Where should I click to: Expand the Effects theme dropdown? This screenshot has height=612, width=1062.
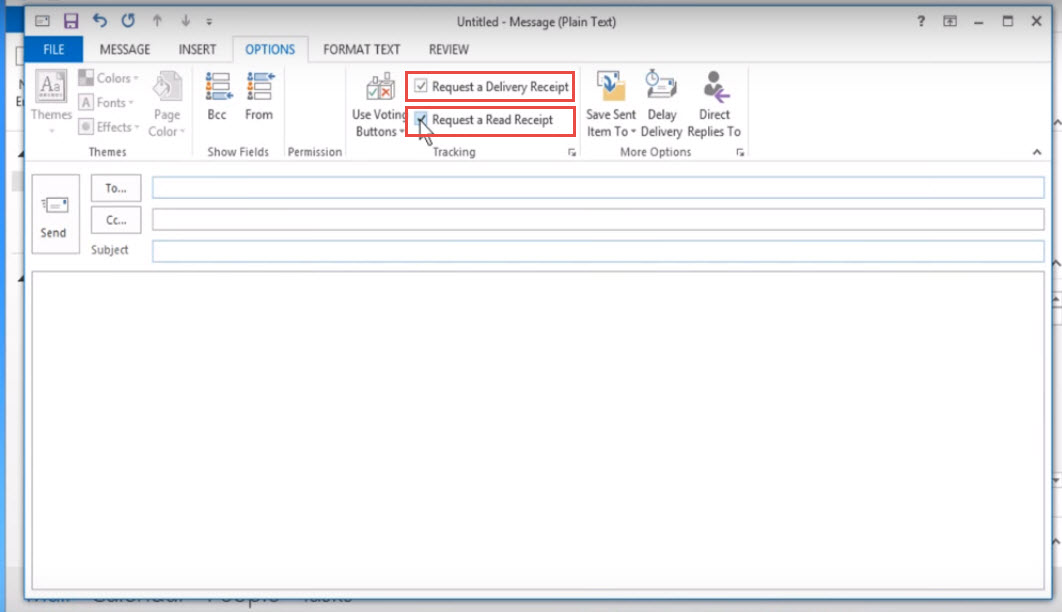108,127
